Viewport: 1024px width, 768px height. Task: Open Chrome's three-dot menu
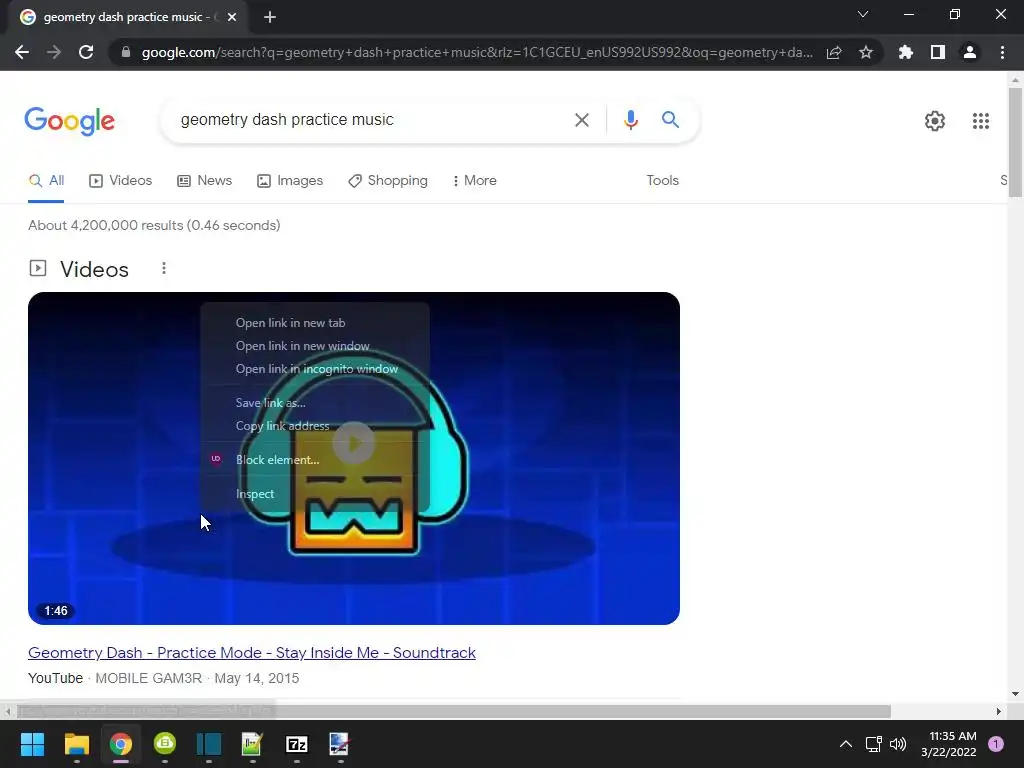point(1002,52)
